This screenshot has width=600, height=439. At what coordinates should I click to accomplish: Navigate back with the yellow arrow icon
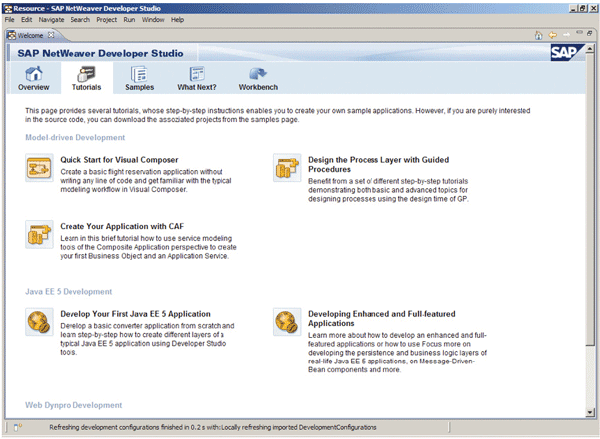tap(553, 34)
